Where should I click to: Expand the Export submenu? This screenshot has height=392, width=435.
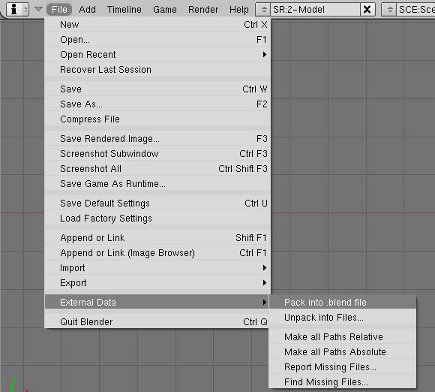(158, 283)
